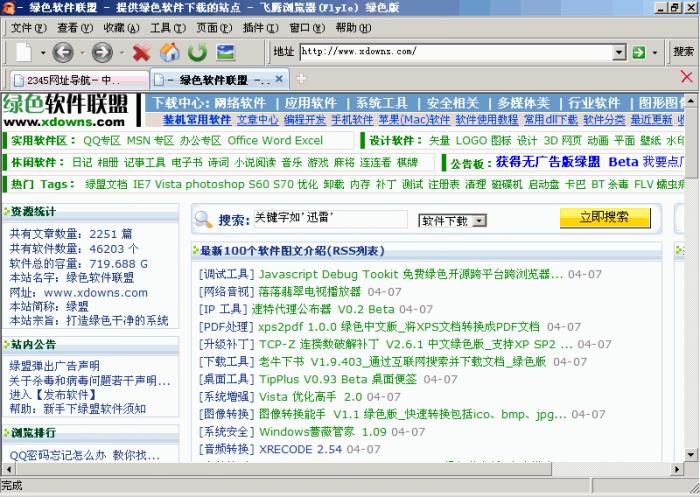Open the Go button dropdown arrow

point(655,53)
